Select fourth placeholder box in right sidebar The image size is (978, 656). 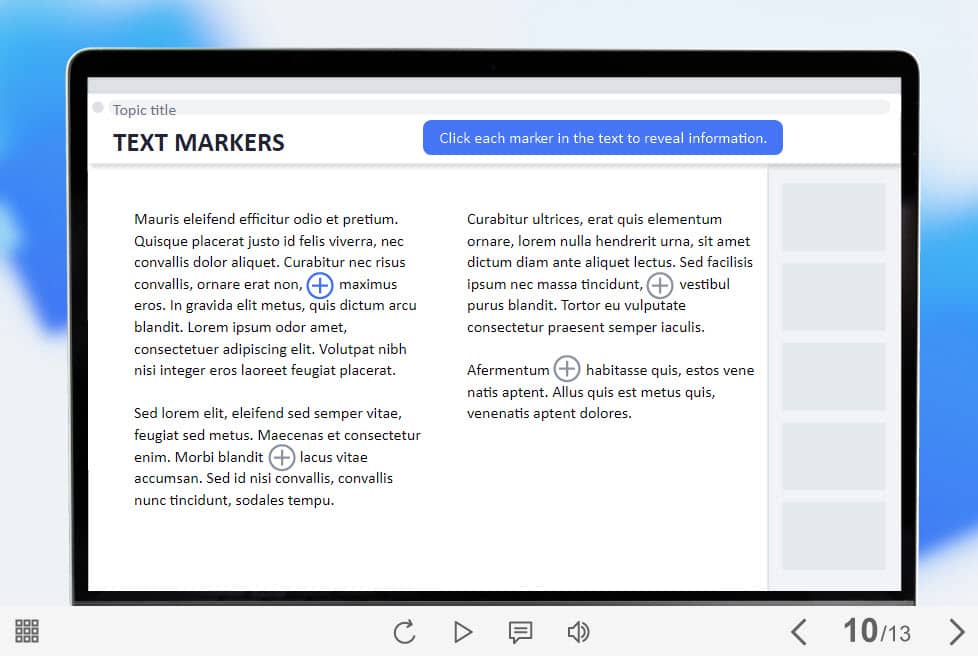click(x=833, y=456)
